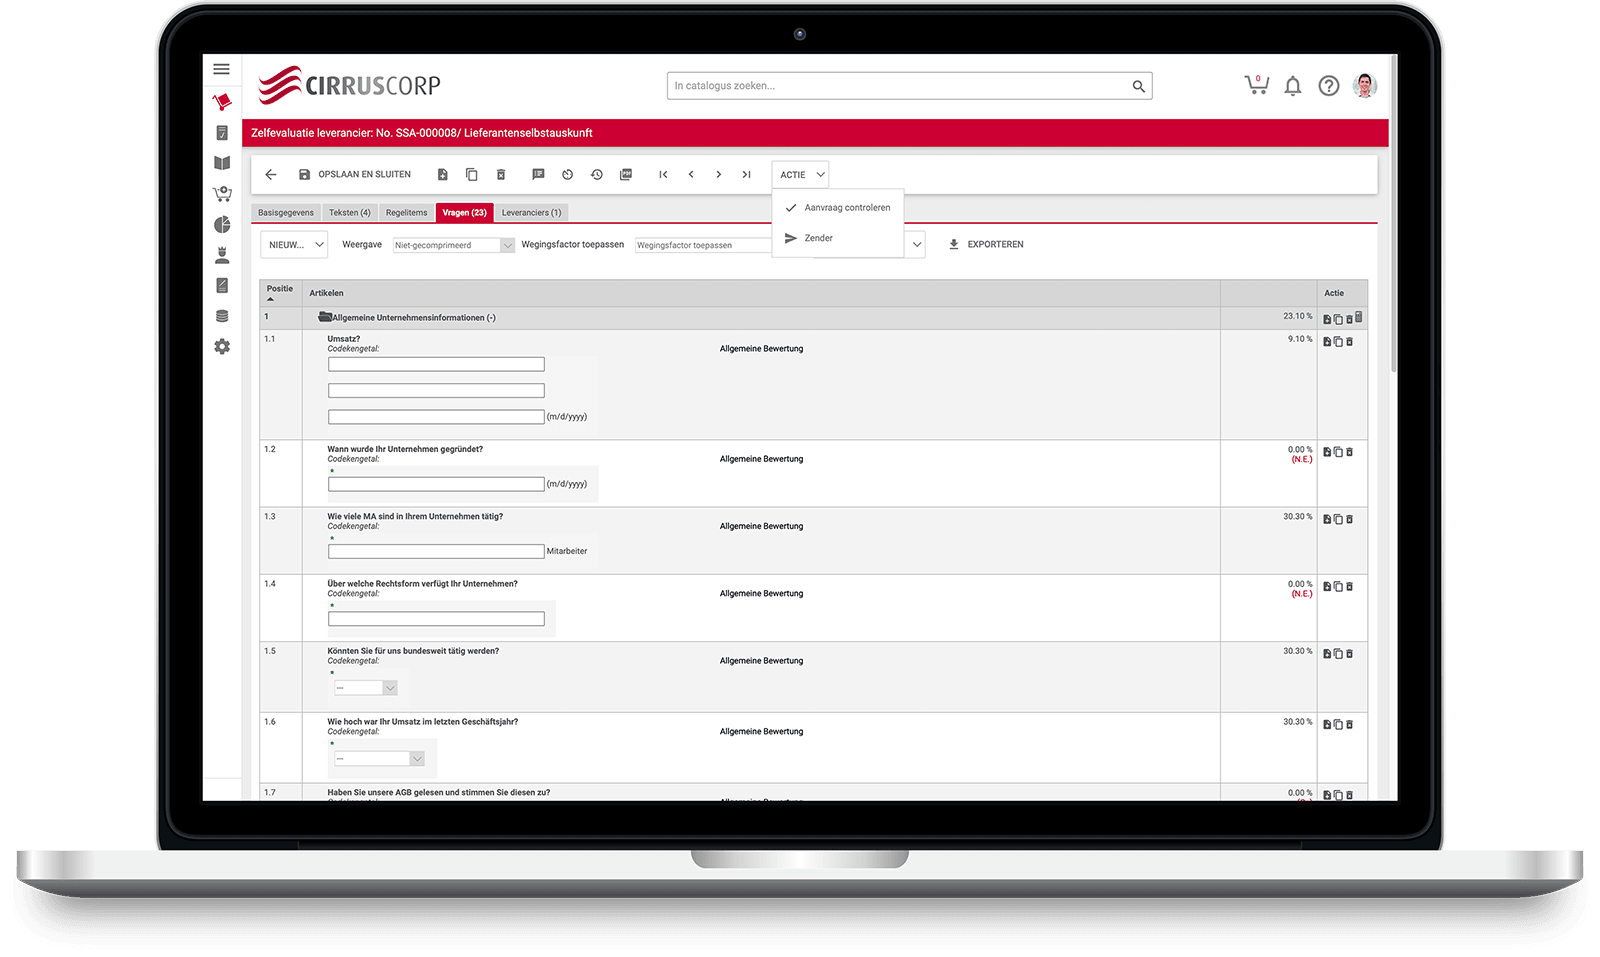Screen dimensions: 1600x957
Task: Switch to the Teksten (4) tab
Action: (350, 212)
